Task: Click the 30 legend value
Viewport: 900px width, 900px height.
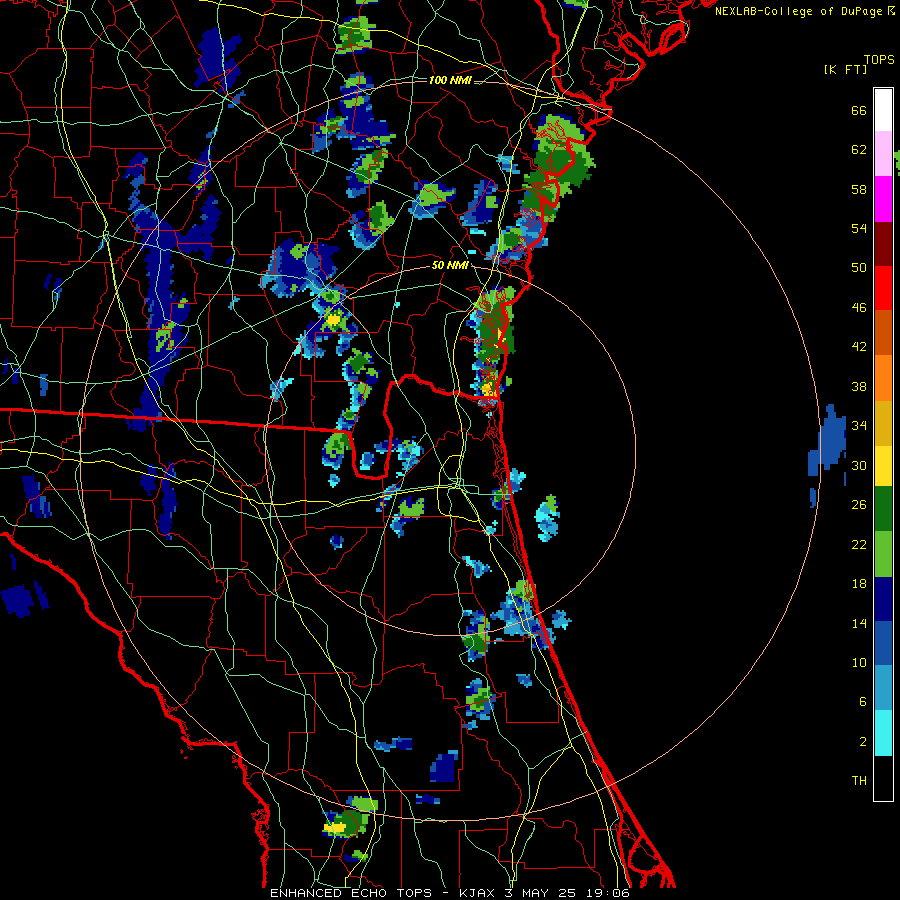Action: pos(859,465)
